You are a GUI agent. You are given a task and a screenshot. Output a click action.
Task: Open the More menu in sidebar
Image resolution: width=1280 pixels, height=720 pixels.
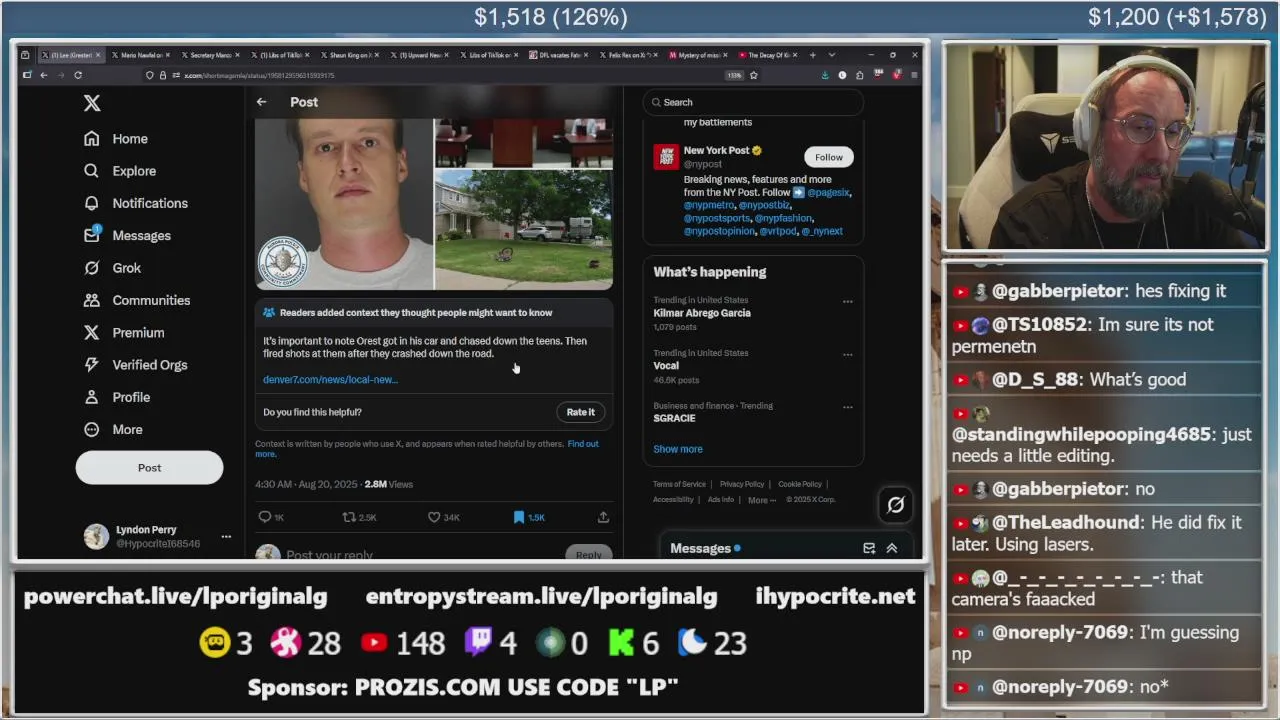113,429
